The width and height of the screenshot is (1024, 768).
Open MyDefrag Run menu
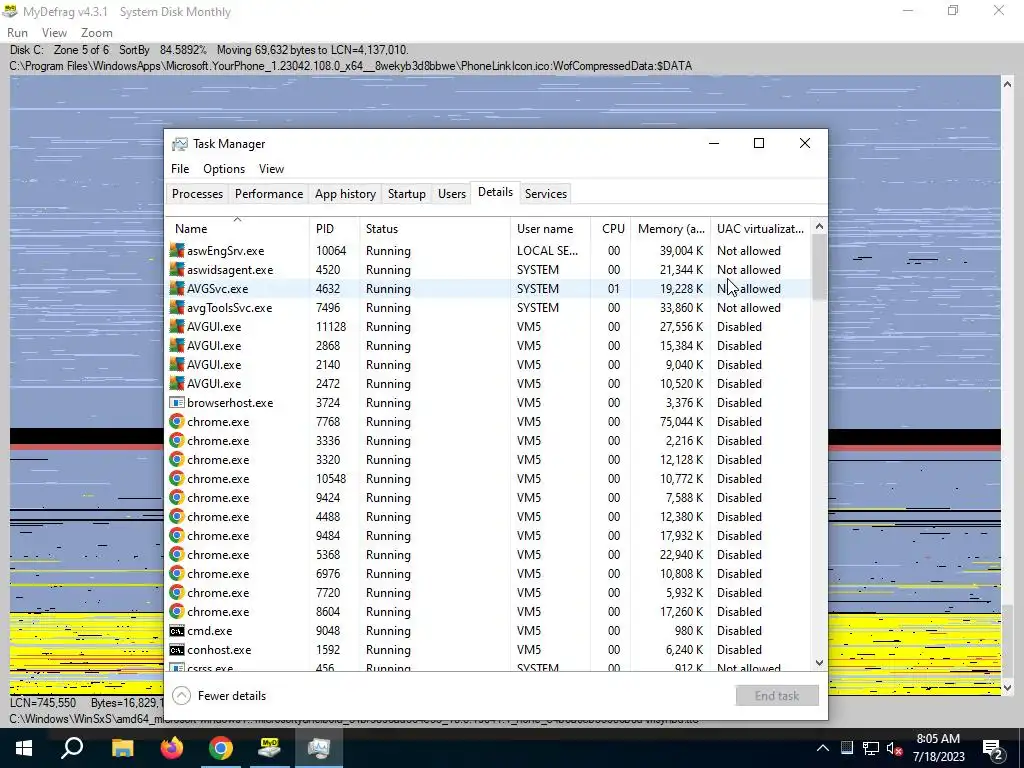tap(18, 33)
